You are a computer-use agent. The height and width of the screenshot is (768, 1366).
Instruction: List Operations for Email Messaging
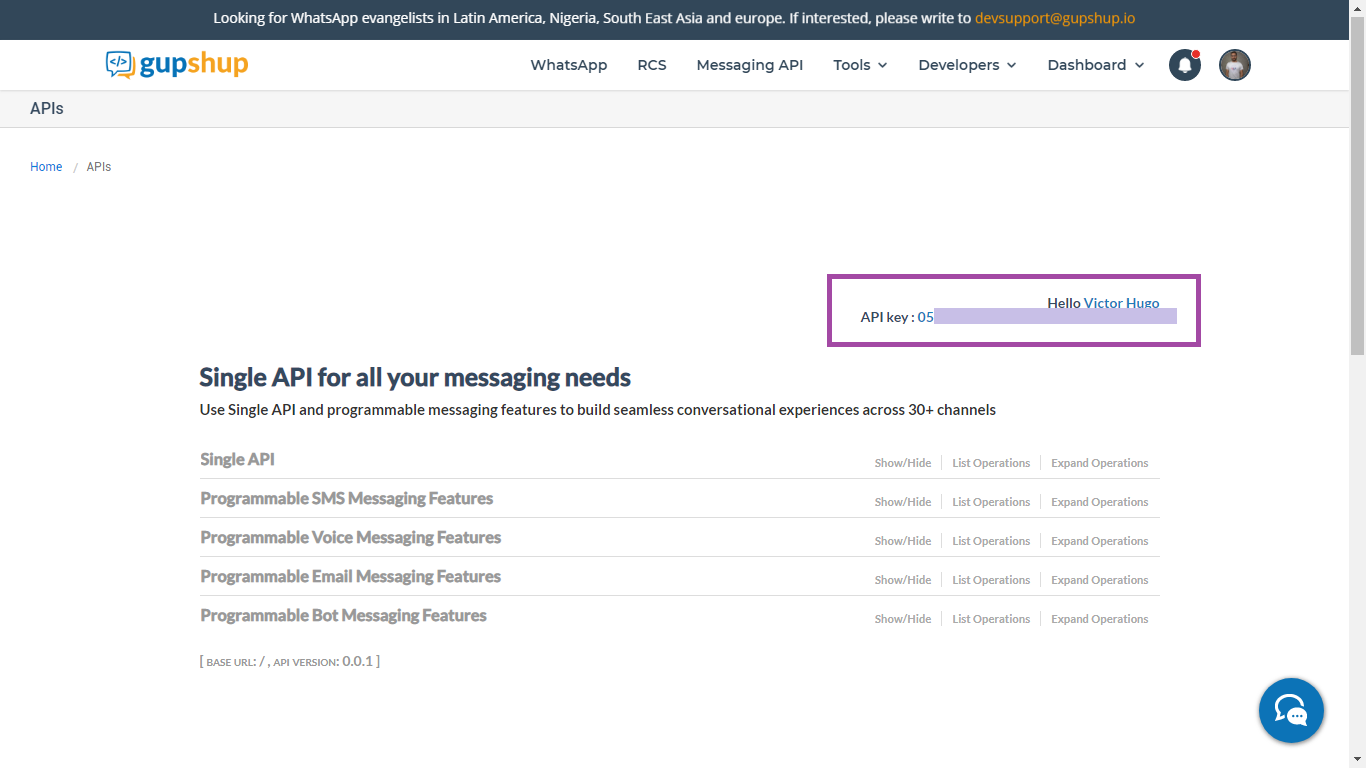991,580
